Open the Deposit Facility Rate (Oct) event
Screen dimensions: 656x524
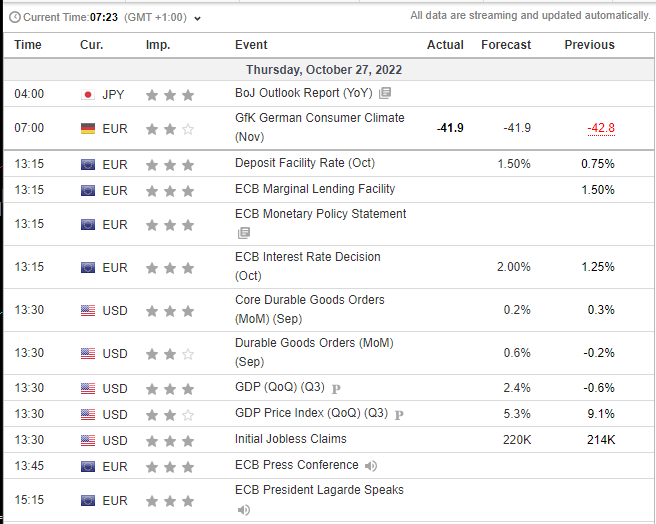tap(304, 163)
